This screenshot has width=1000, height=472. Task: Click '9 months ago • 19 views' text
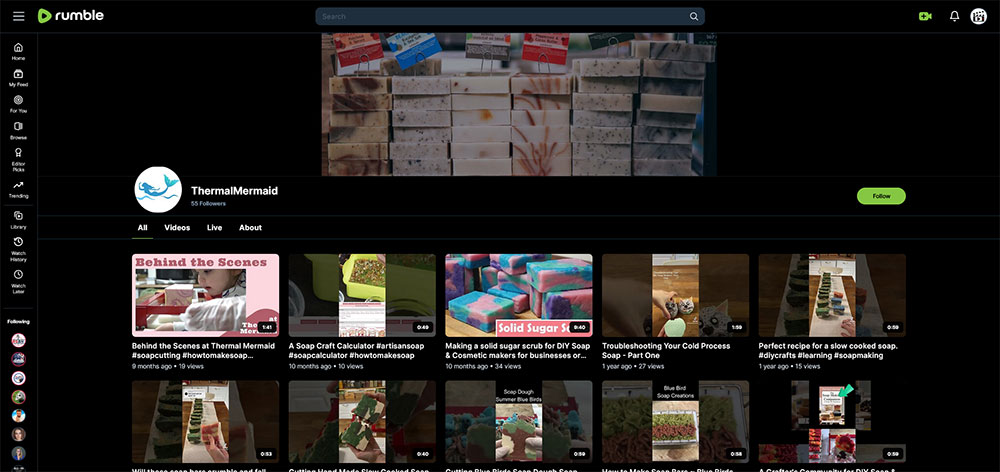[x=168, y=367]
